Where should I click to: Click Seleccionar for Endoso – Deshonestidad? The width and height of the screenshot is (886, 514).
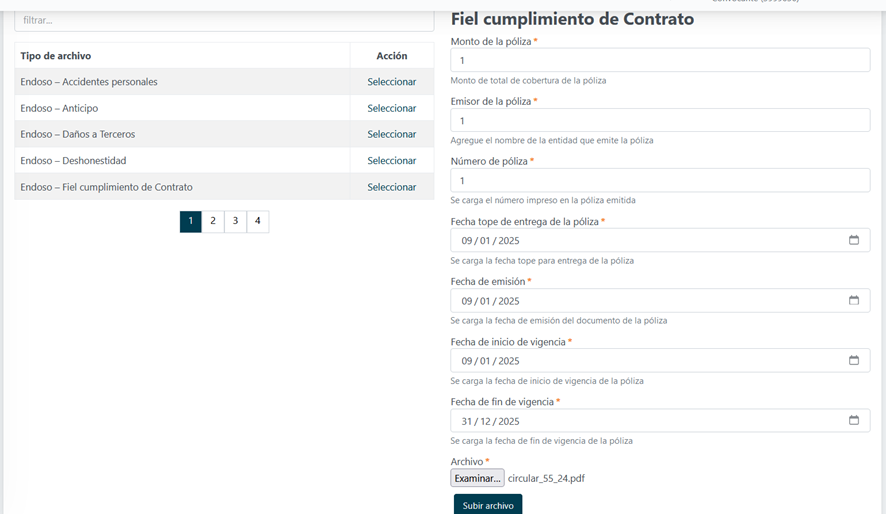(x=391, y=161)
